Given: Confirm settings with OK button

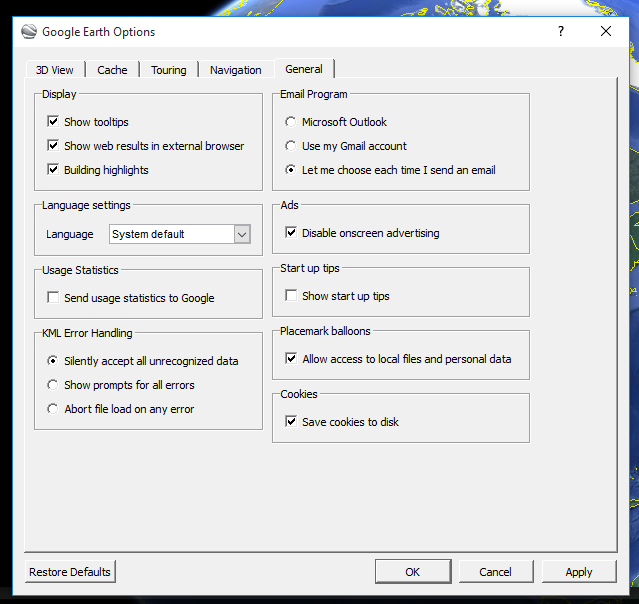Looking at the screenshot, I should pyautogui.click(x=412, y=572).
